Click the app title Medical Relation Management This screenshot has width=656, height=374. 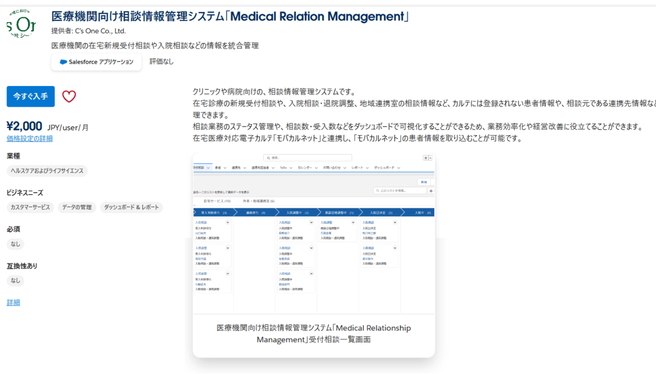point(230,16)
